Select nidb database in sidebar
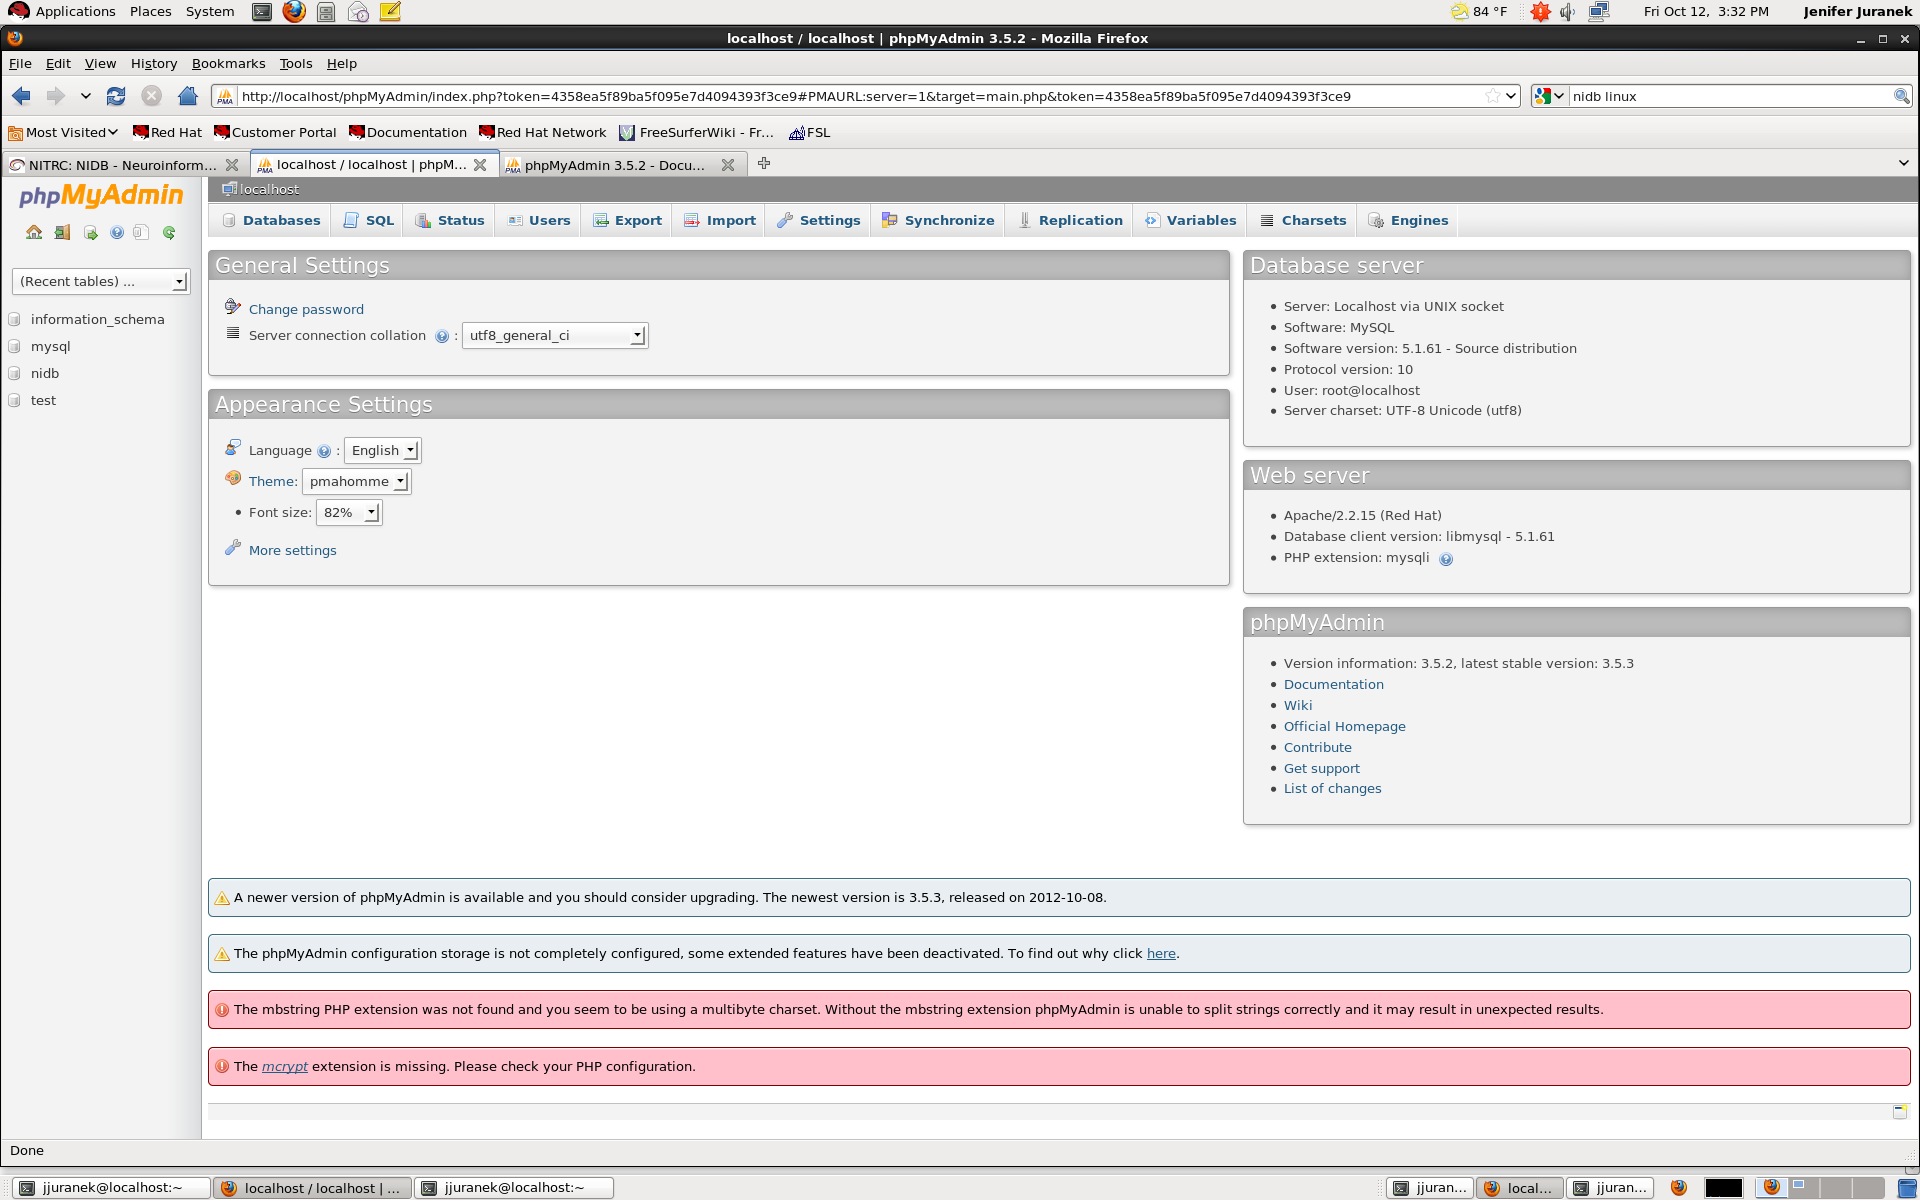This screenshot has width=1920, height=1200. pyautogui.click(x=45, y=374)
